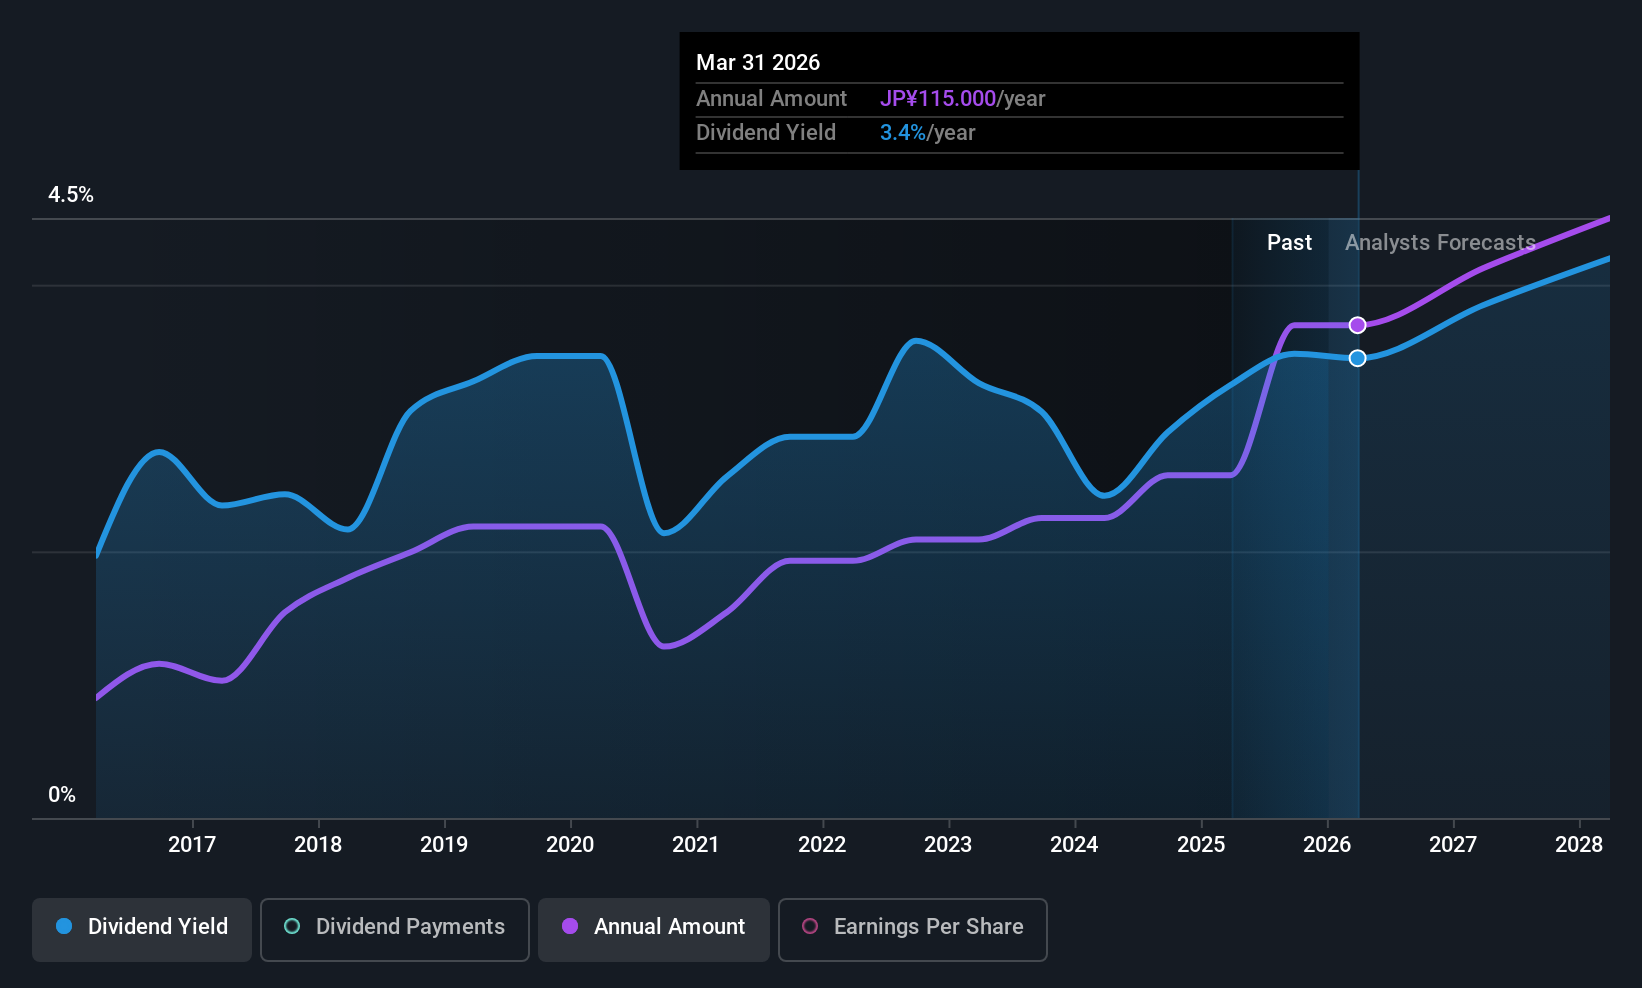Screen dimensions: 1642x988
Task: Click the 2020 x-axis year label
Action: click(570, 844)
